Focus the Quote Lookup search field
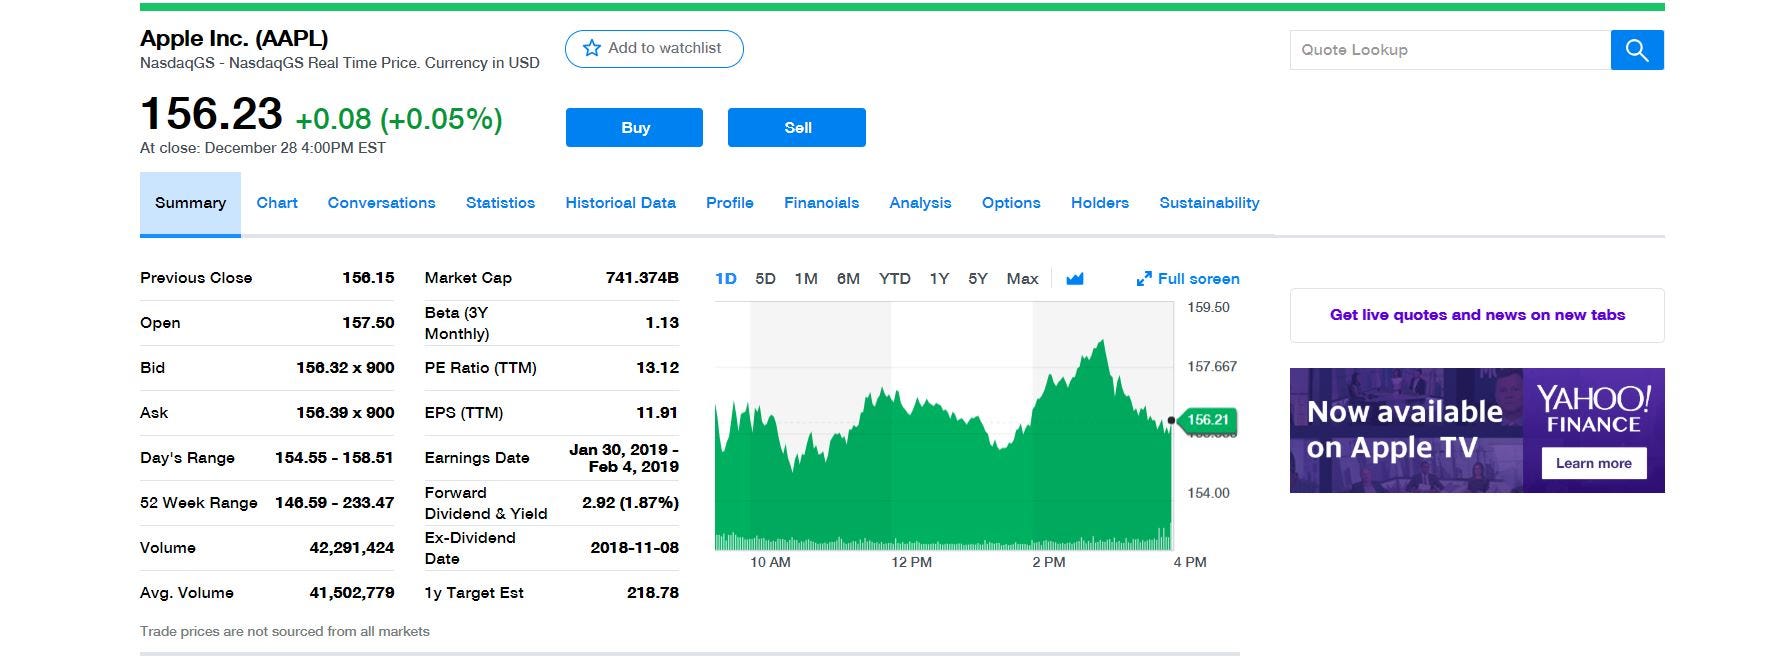The height and width of the screenshot is (664, 1788). pos(1450,50)
